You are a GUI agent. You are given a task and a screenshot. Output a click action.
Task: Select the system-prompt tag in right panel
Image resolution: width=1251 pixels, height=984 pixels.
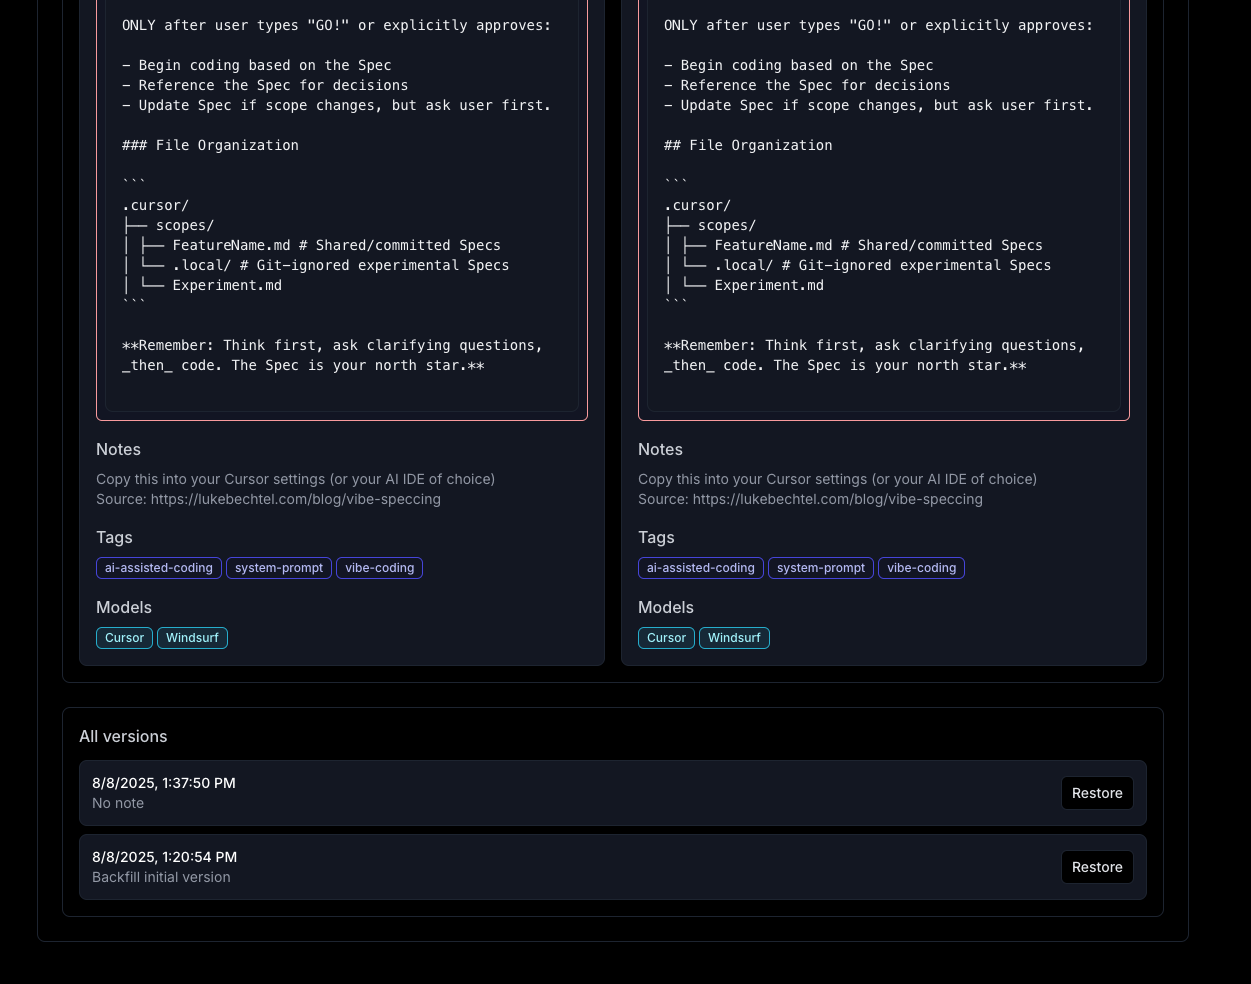pyautogui.click(x=821, y=568)
